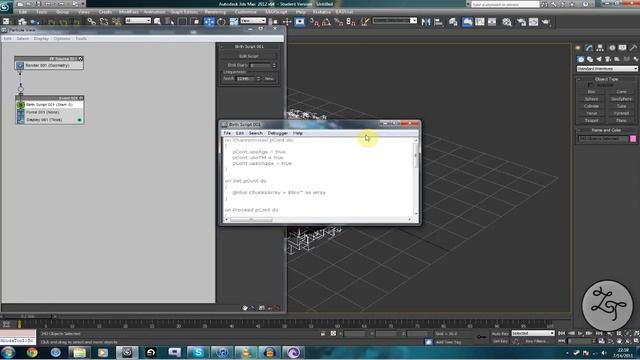Toggle PF Source 001 on/off icon
This screenshot has height=360, width=640.
tap(80, 59)
